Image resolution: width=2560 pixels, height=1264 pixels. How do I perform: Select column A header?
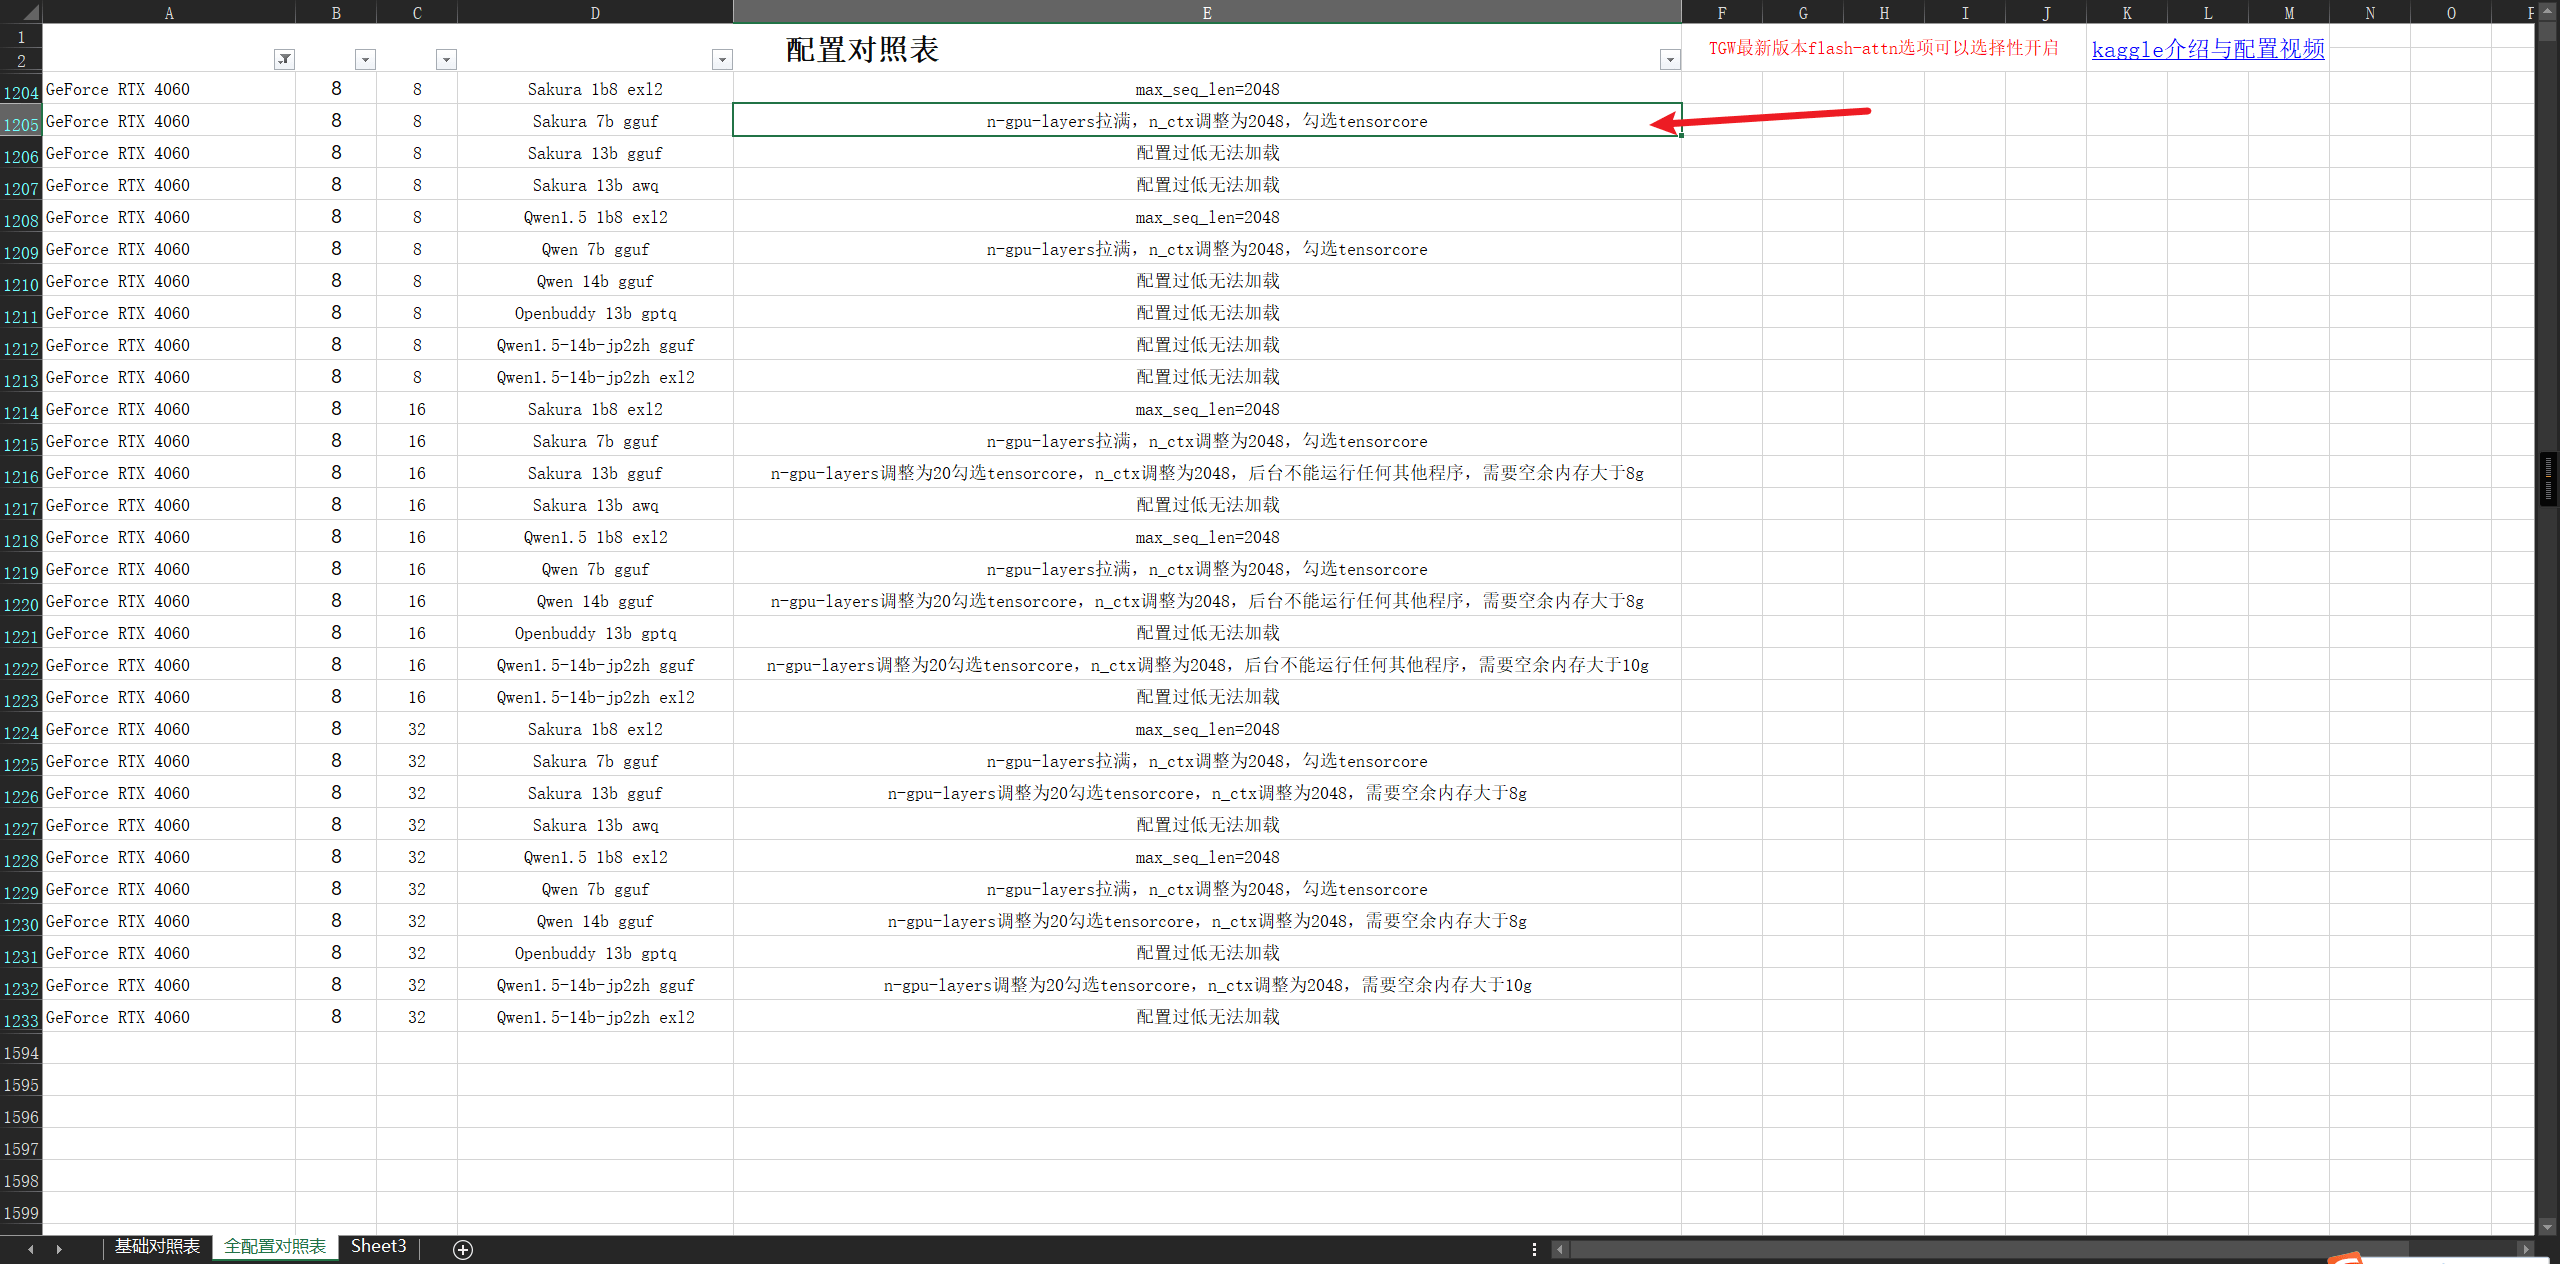pyautogui.click(x=169, y=12)
